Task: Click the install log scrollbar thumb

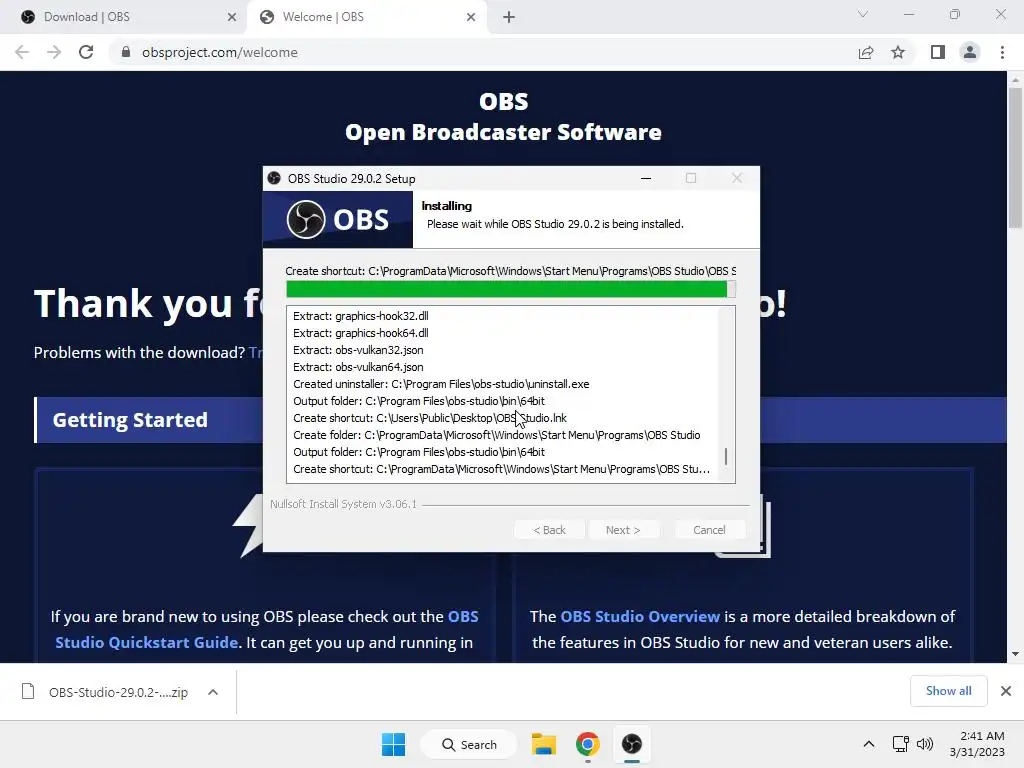Action: click(x=726, y=456)
